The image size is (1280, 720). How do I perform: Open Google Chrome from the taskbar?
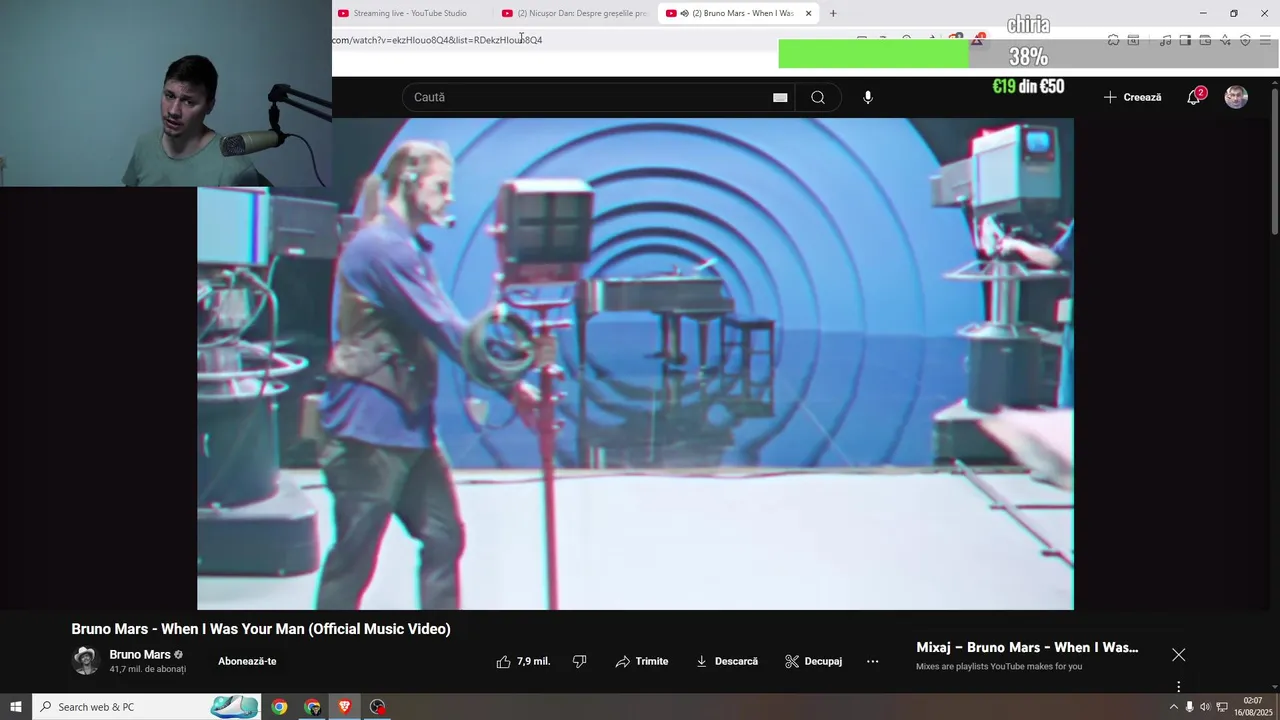(279, 706)
